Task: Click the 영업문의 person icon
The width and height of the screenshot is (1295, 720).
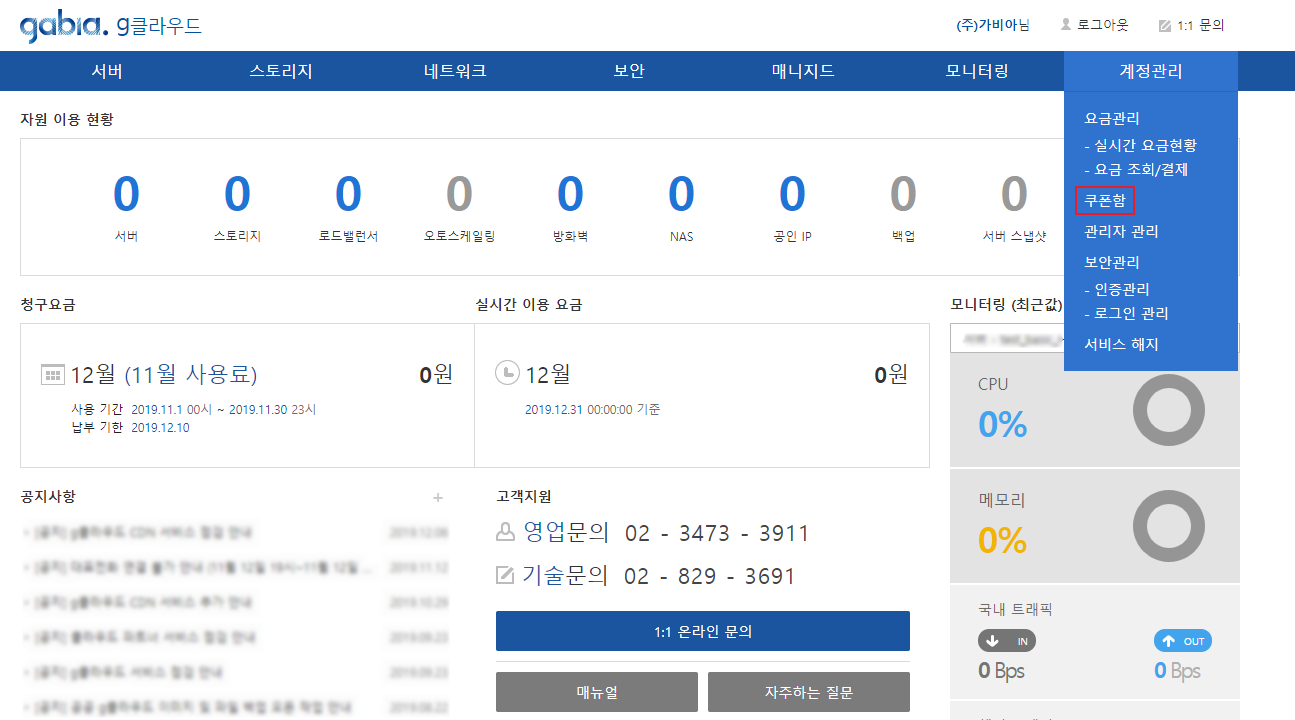Action: 506,533
